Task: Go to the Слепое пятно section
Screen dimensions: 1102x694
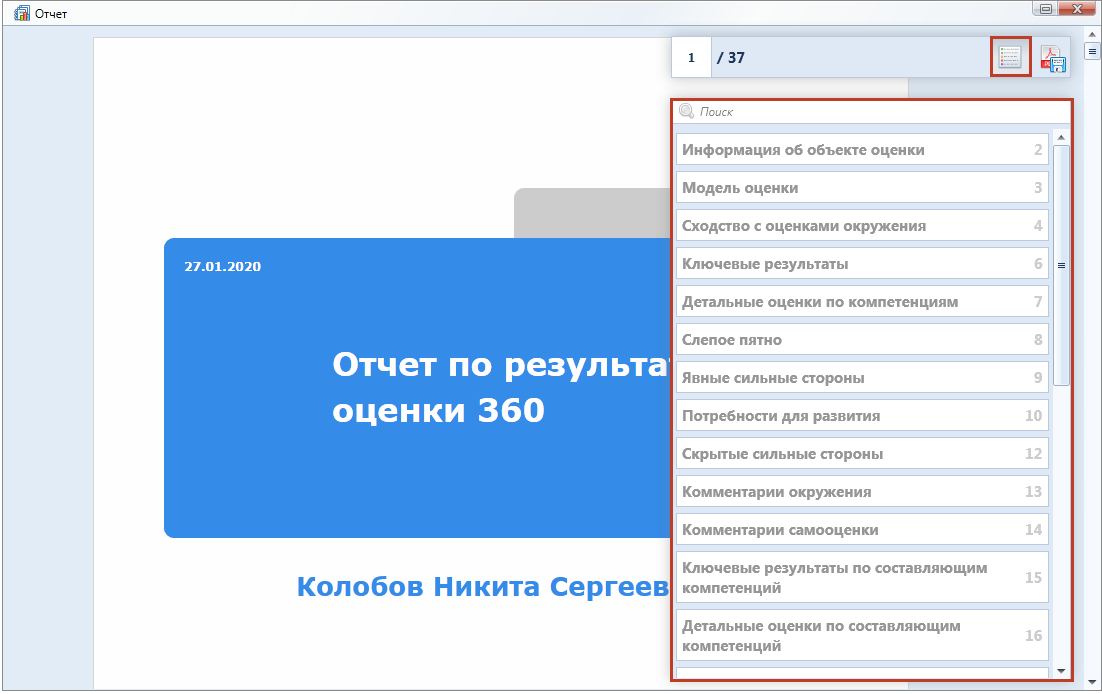Action: pos(862,340)
